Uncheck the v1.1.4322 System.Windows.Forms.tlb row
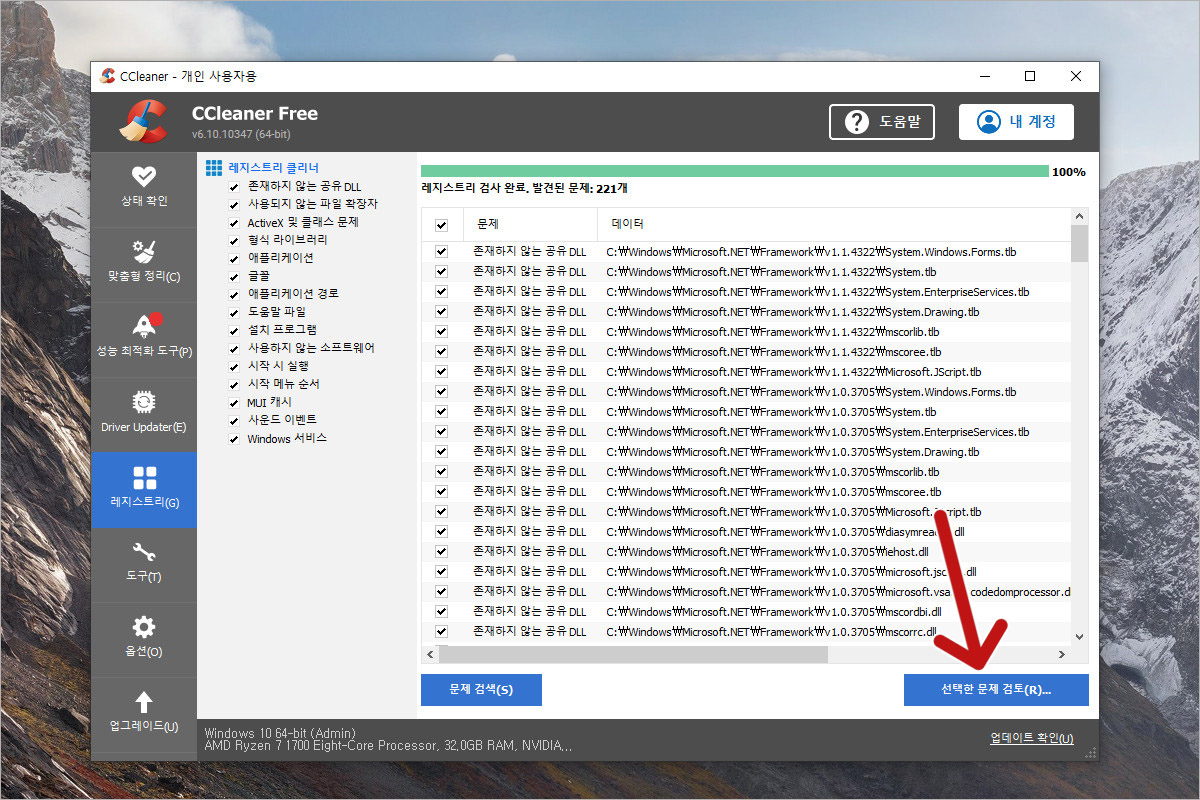Viewport: 1200px width, 800px height. coord(441,252)
